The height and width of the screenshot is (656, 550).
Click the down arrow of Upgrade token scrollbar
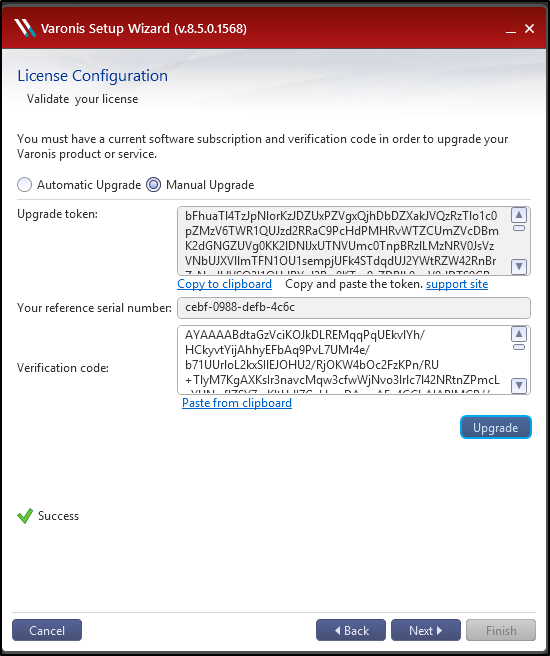519,266
